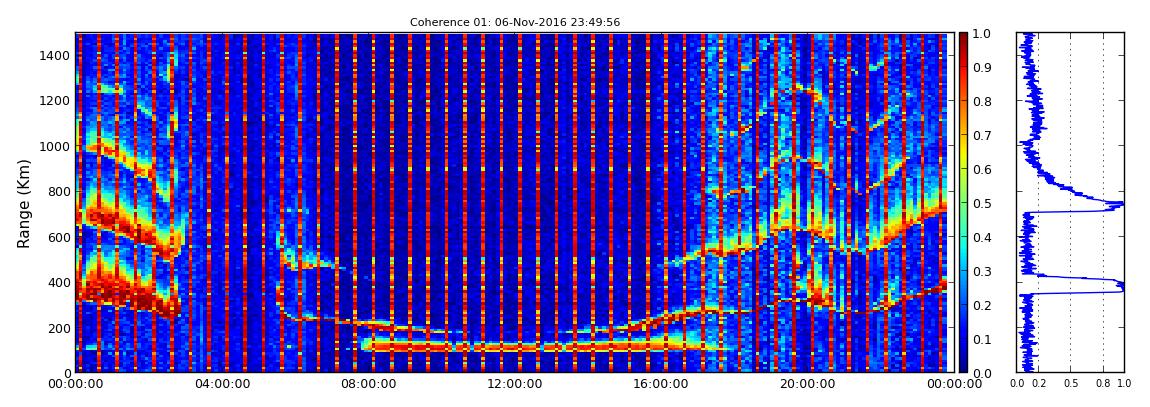Click the 04:00:00 time axis label
The height and width of the screenshot is (407, 1150).
[221, 384]
